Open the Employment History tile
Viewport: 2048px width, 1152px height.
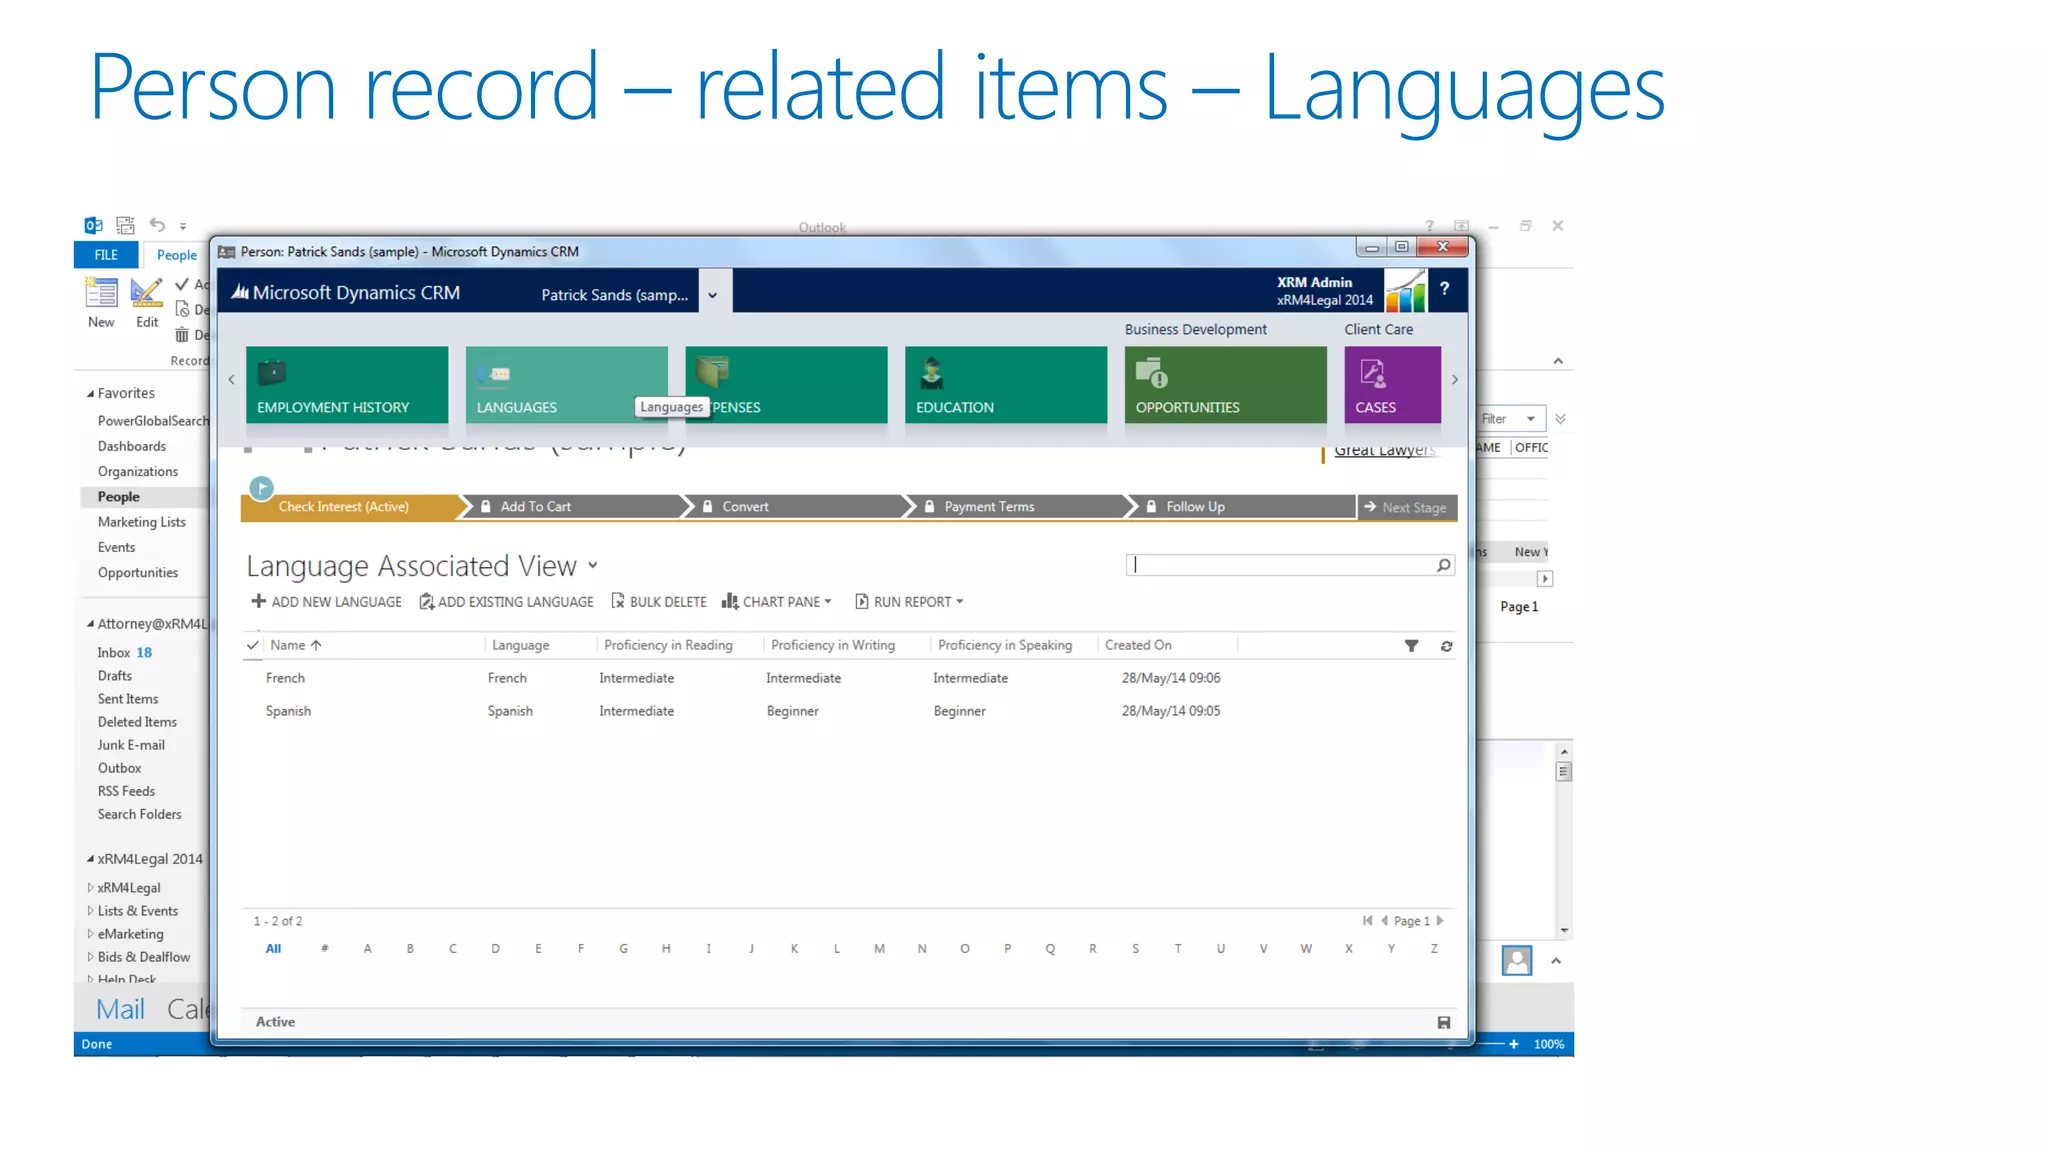(347, 384)
